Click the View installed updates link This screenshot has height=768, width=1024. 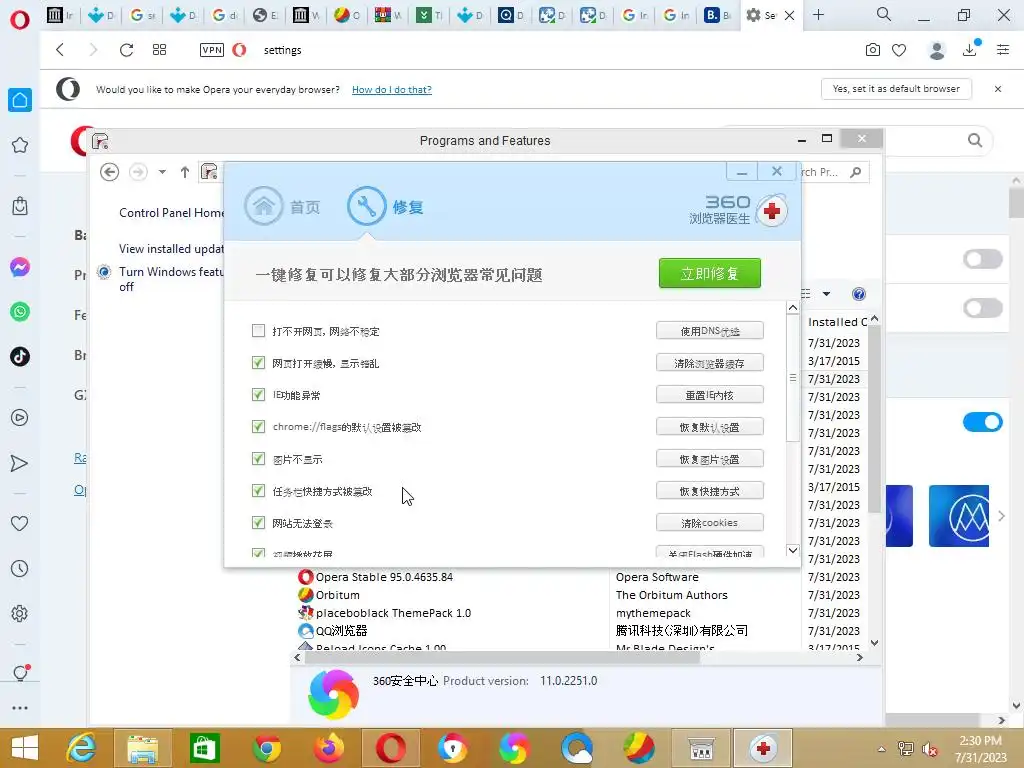[x=171, y=249]
